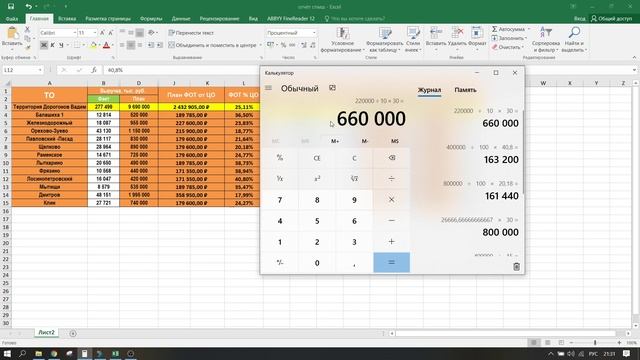Click the add new sheet plus icon
Screen dimensions: 640x360
tap(73, 333)
